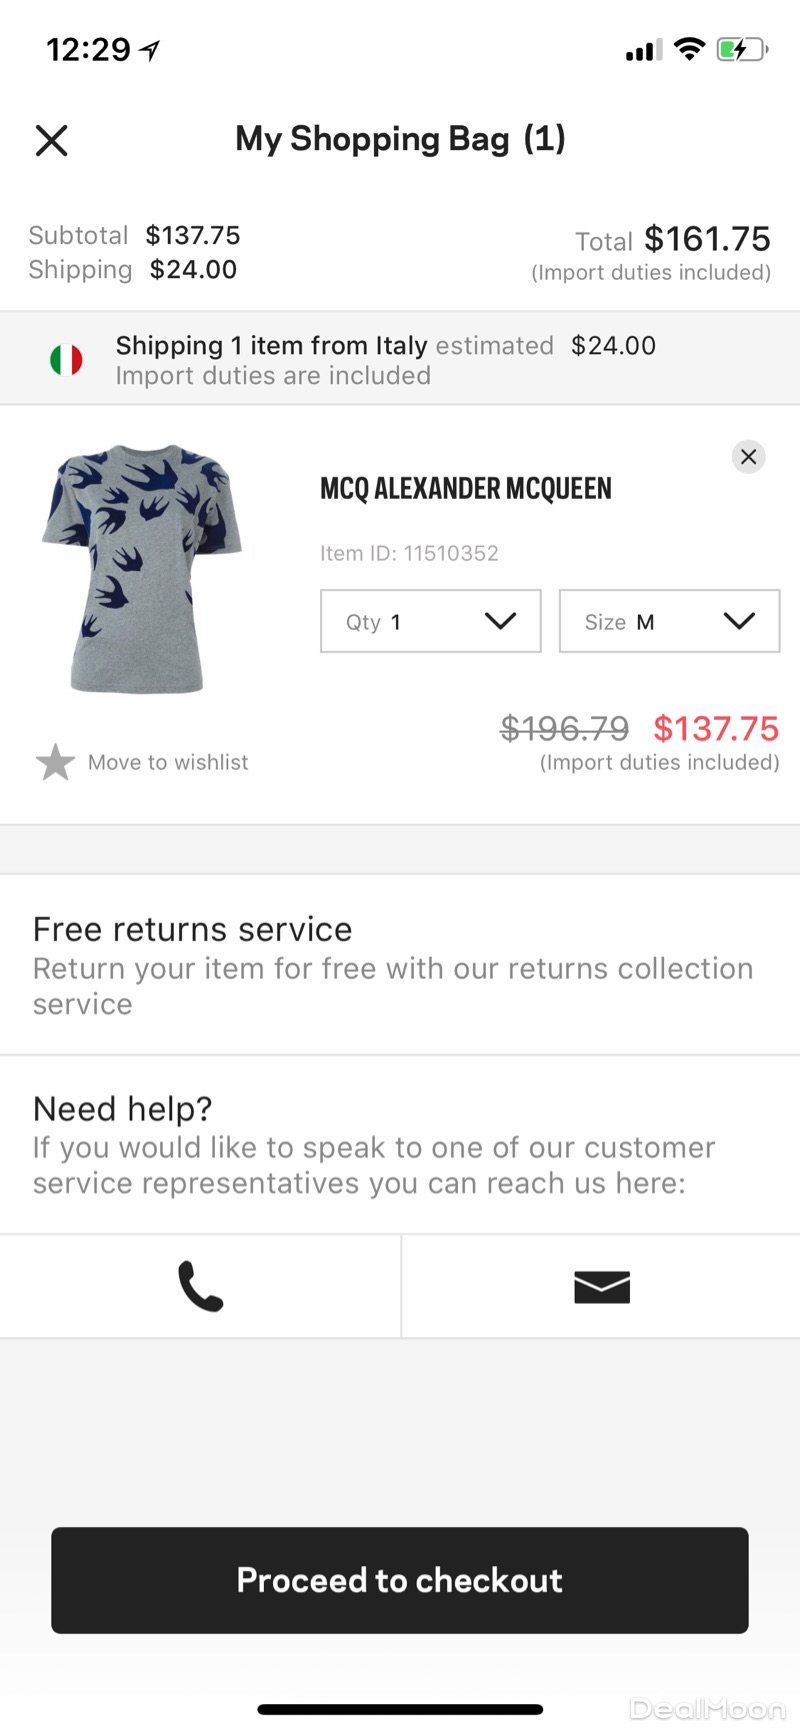Open the grey bird-print t-shirt thumbnail
Viewport: 800px width, 1733px height.
point(142,568)
